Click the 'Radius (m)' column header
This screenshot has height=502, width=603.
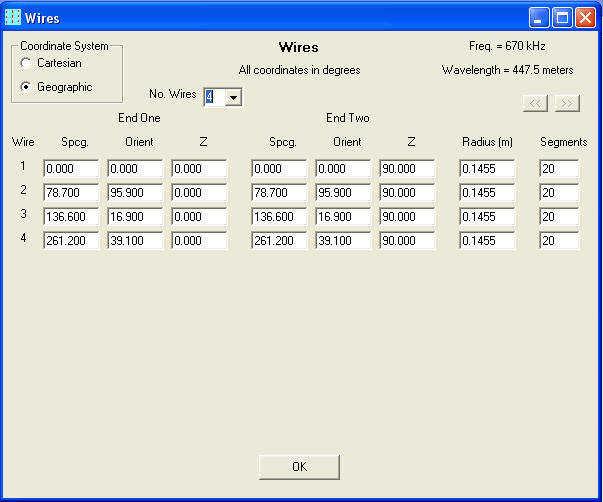click(487, 142)
